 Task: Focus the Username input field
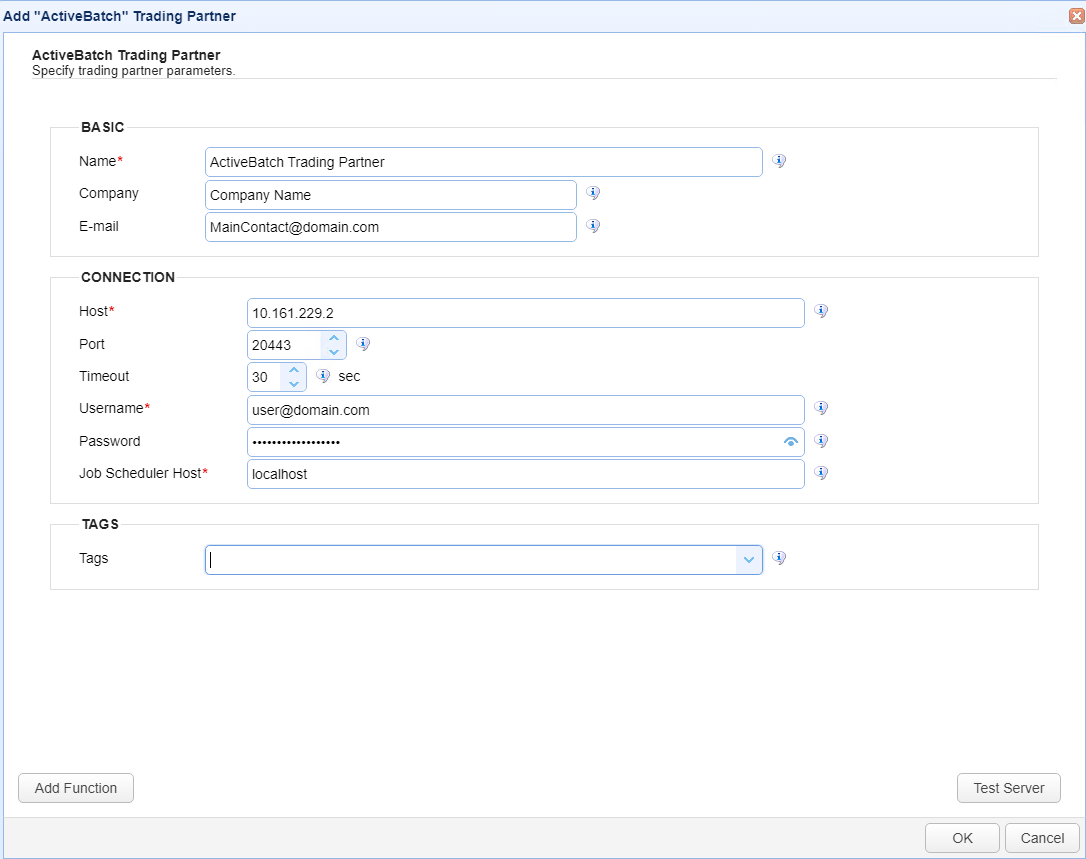point(526,410)
